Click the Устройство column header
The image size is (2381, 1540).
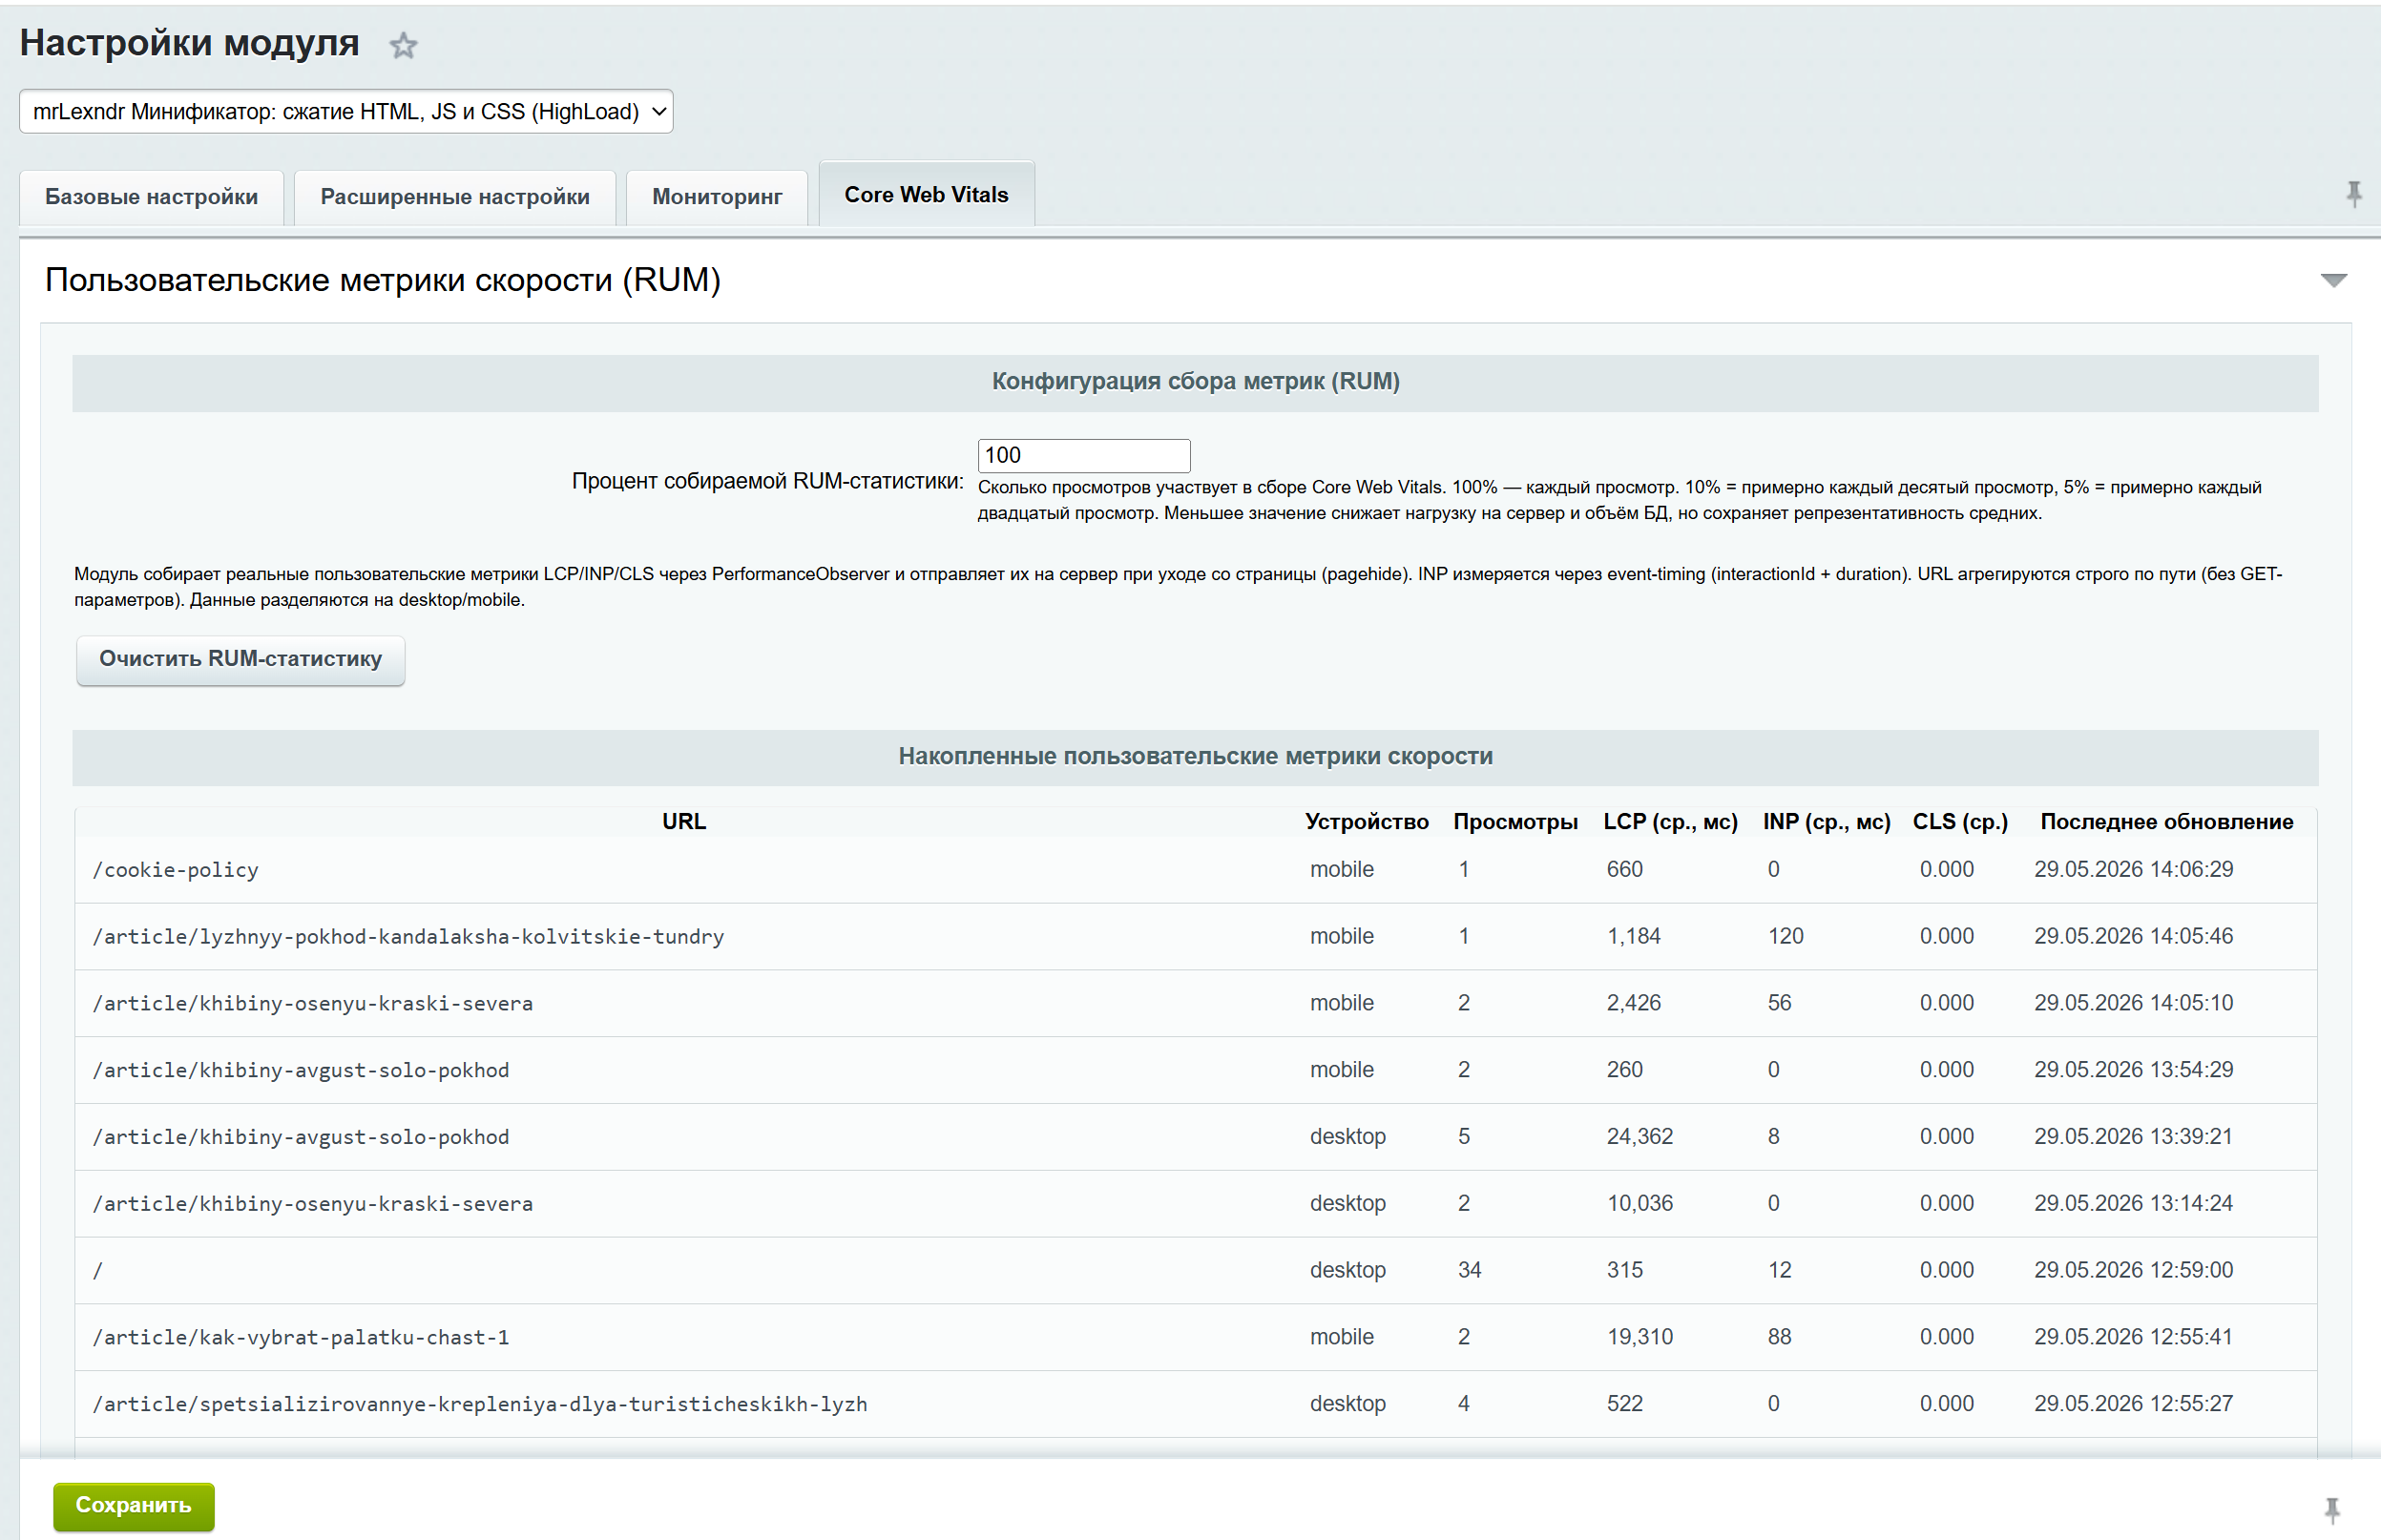pos(1367,822)
